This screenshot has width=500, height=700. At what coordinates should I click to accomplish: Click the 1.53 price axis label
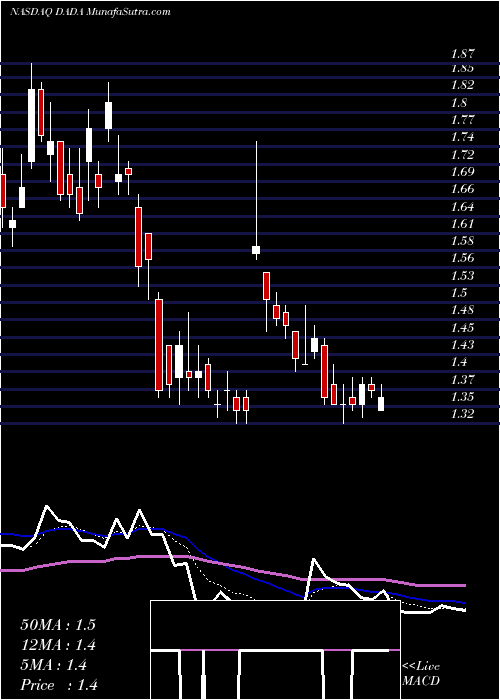tap(462, 276)
